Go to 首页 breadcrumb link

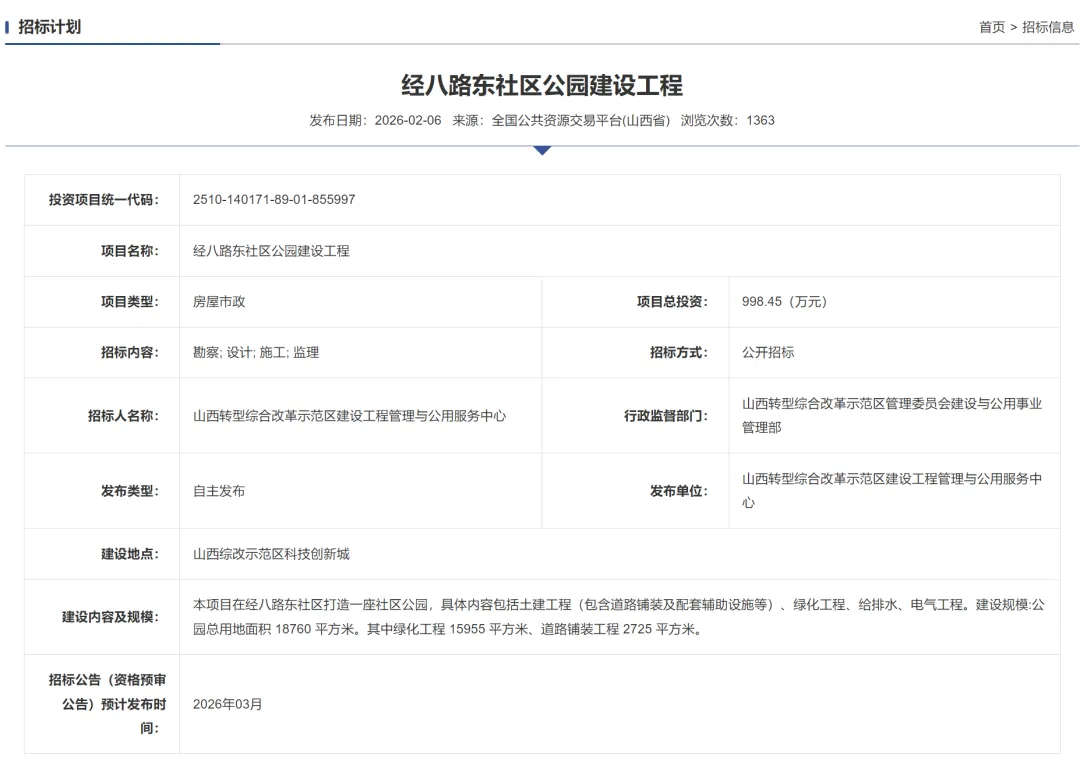992,27
